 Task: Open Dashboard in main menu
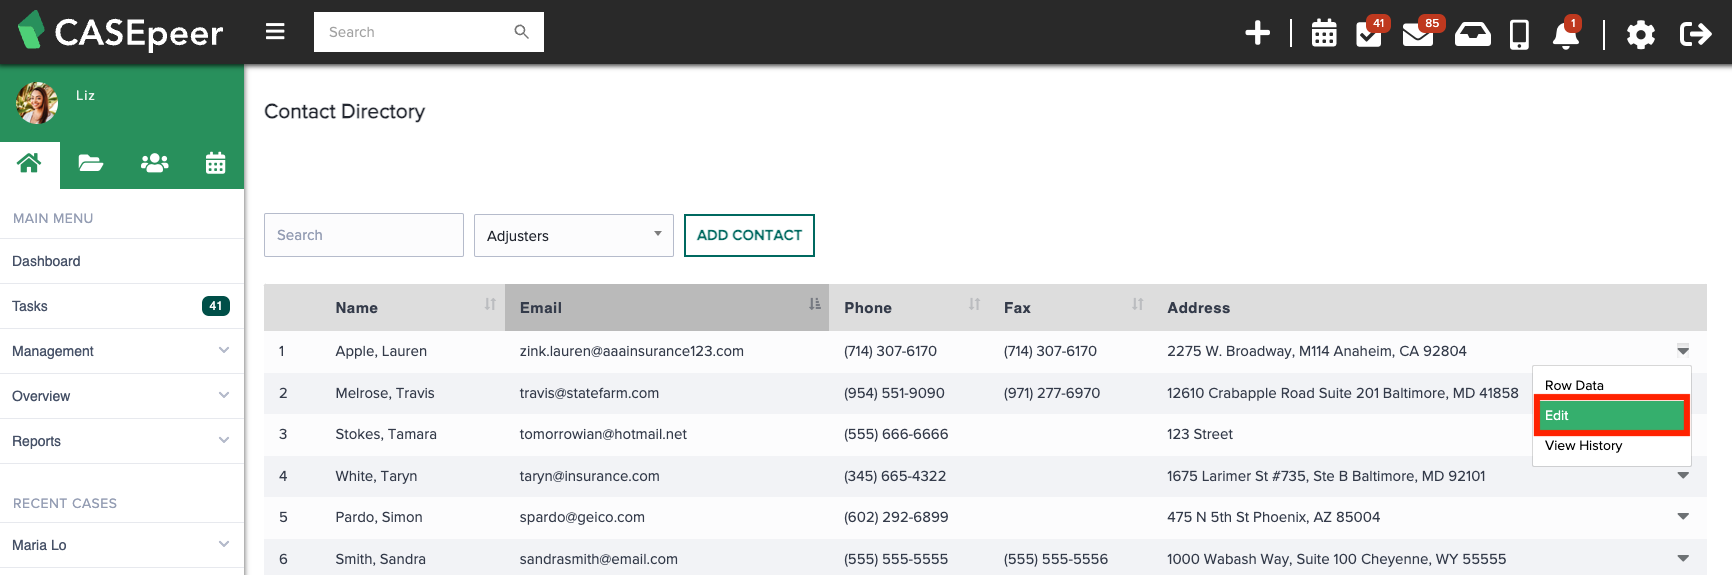tap(122, 261)
